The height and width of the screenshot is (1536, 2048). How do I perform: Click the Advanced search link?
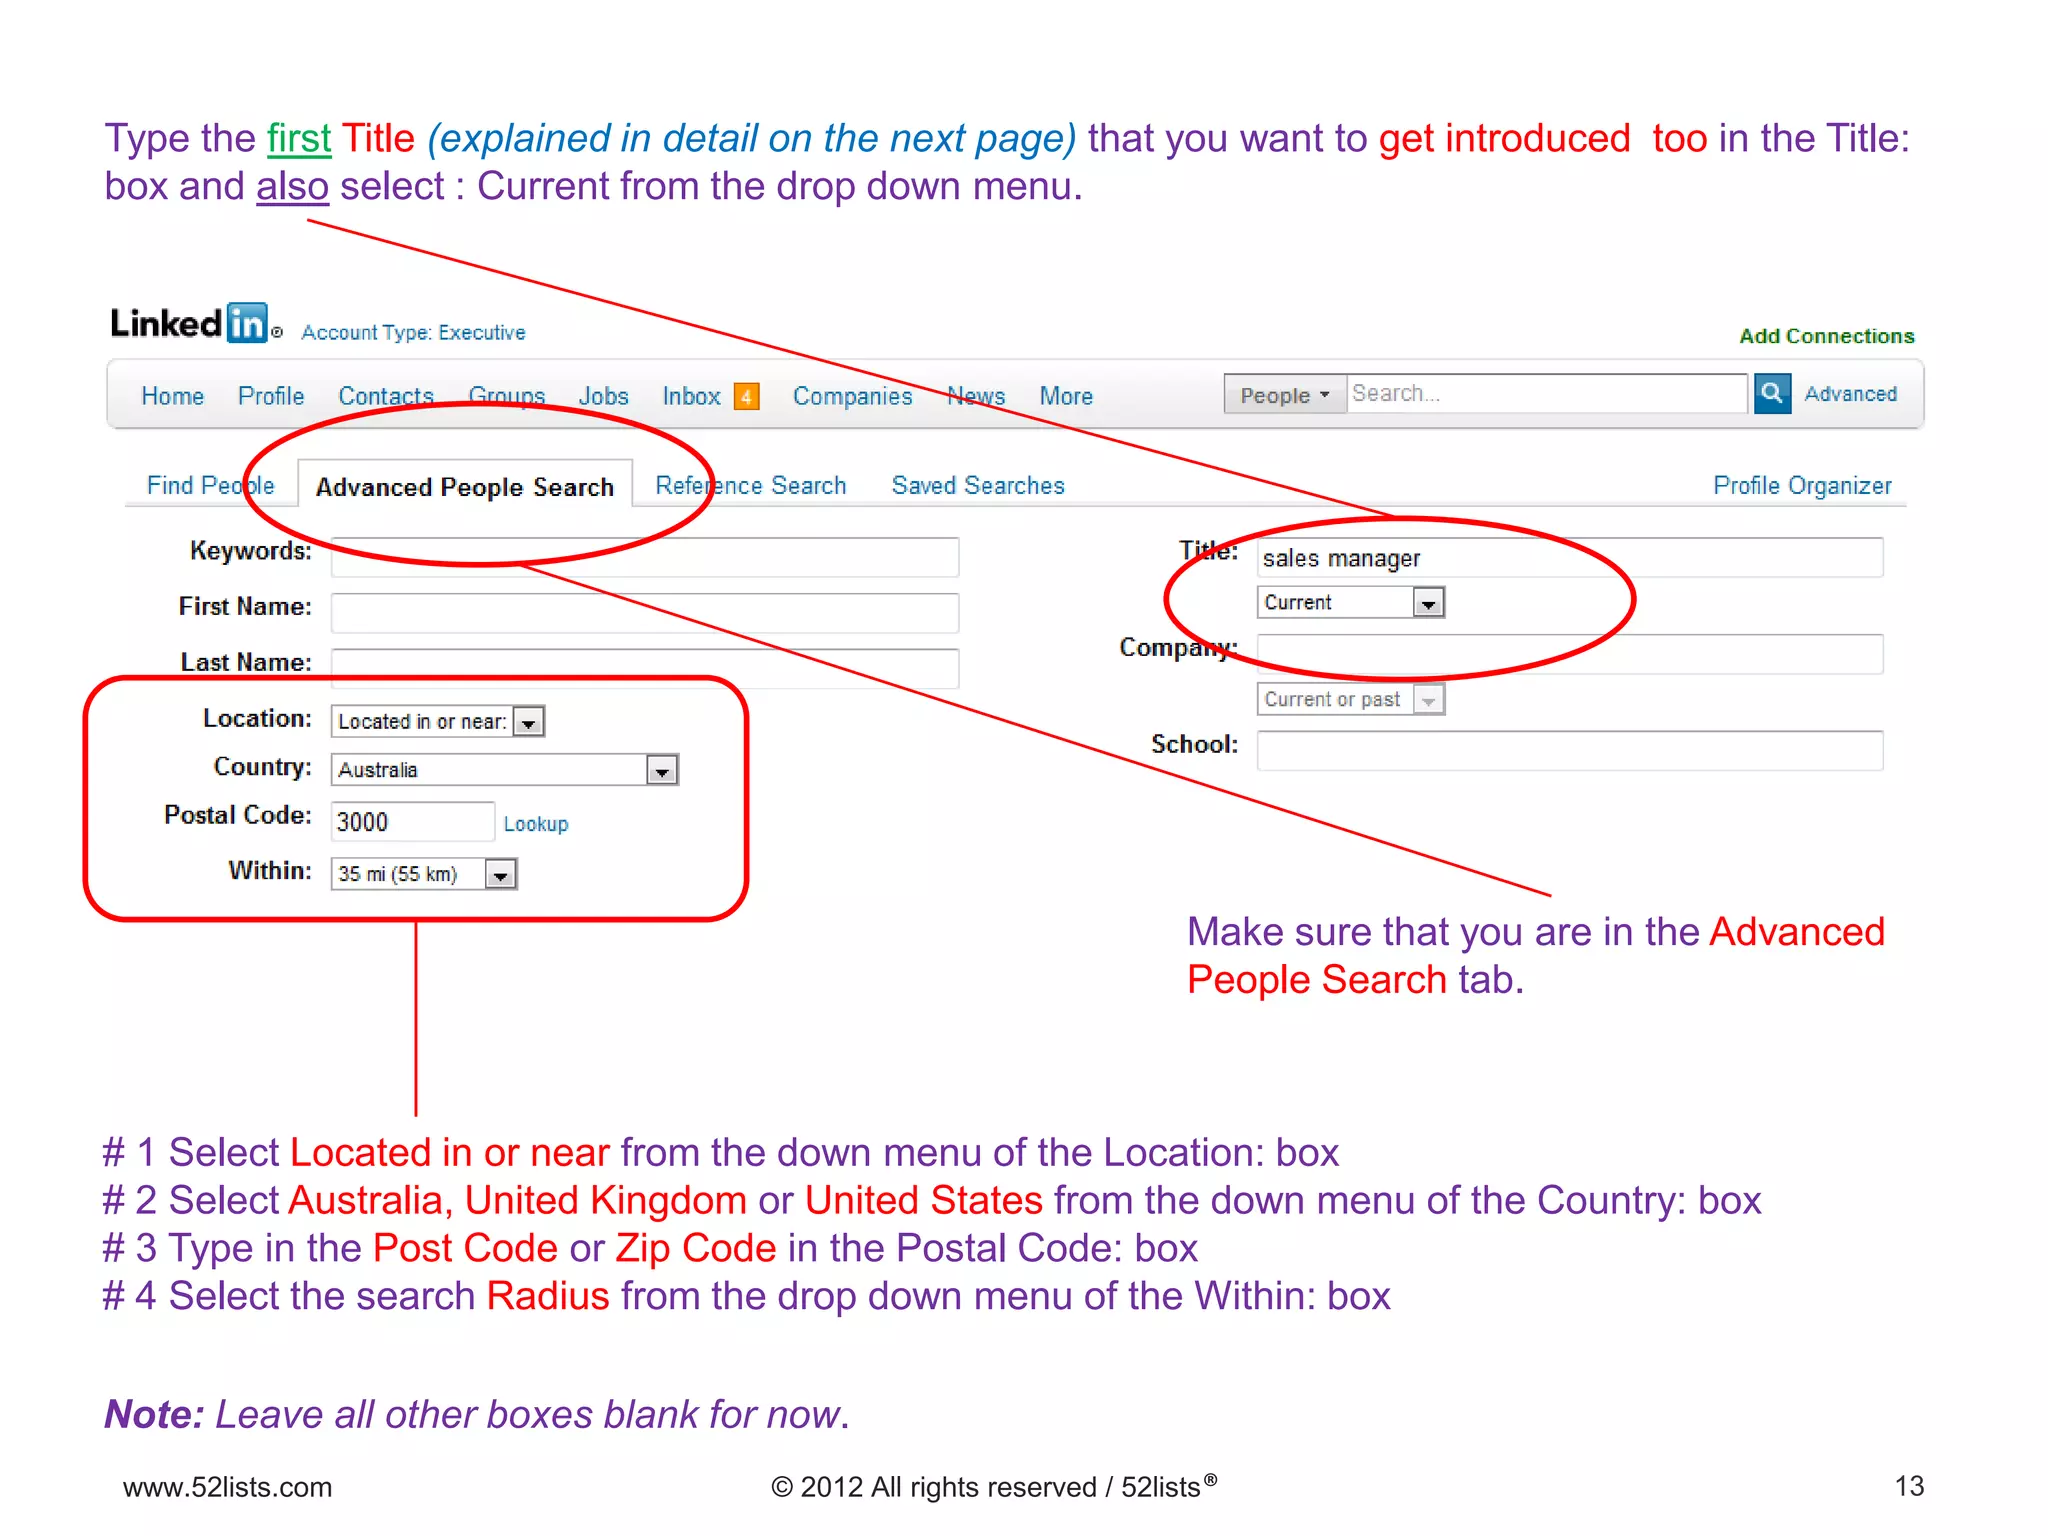(x=1850, y=394)
